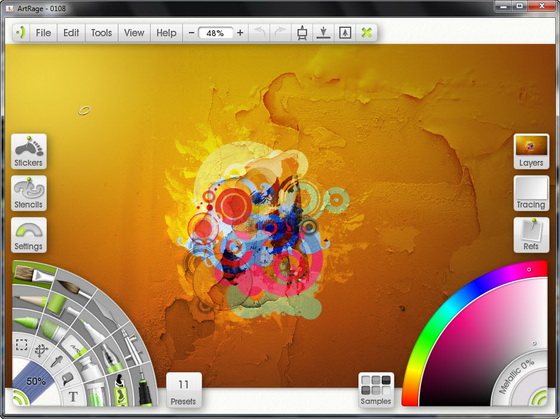Click the framed picture icon in toolbar

tap(345, 33)
